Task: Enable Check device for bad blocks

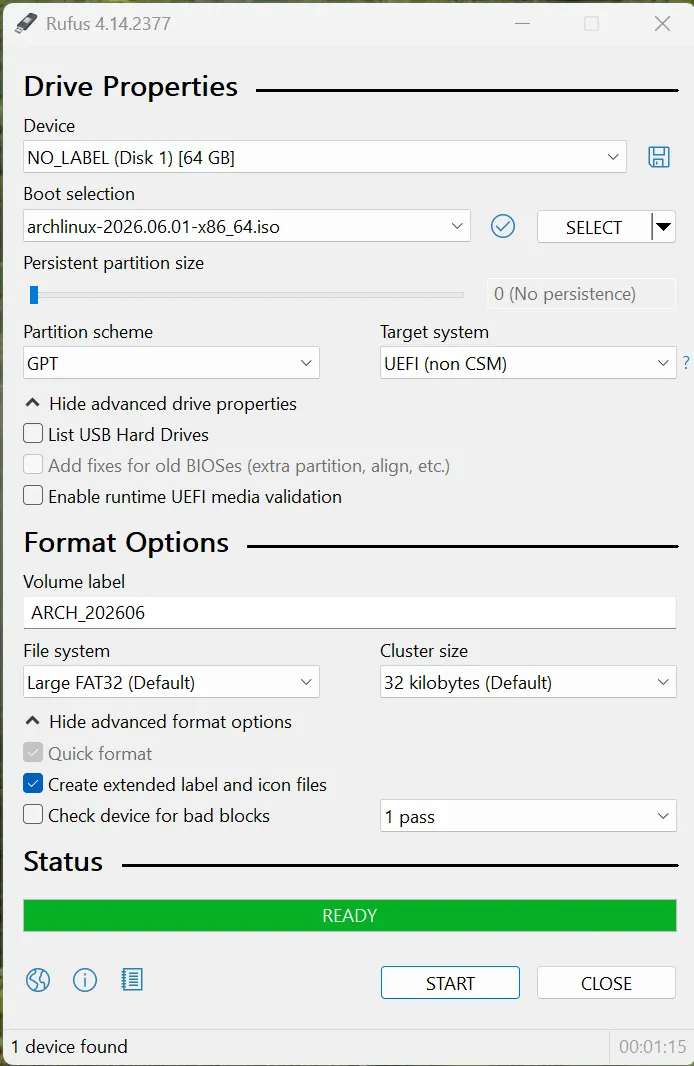Action: pyautogui.click(x=33, y=814)
